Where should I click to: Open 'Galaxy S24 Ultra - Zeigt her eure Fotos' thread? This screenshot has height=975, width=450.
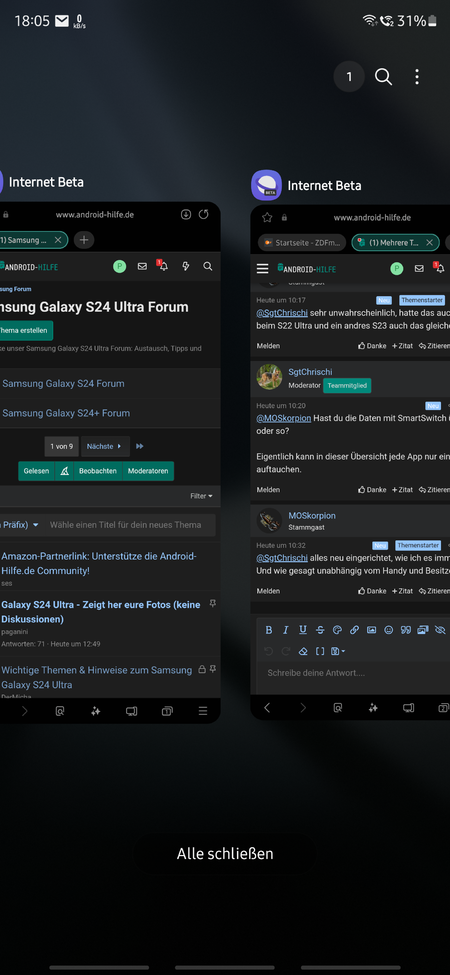(x=101, y=612)
